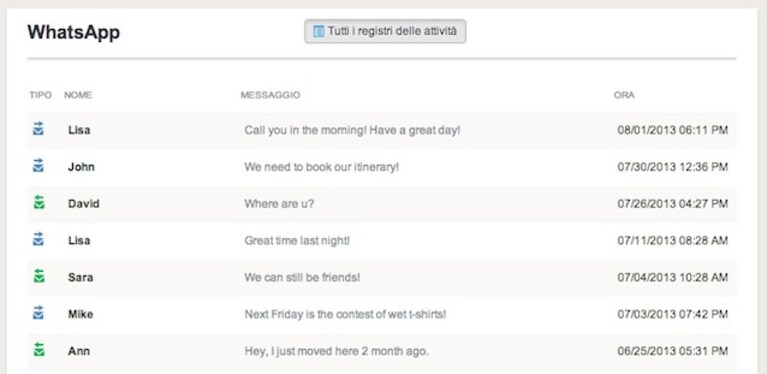Screen dimensions: 767x374
Task: Click the blue type icon for Lisa's 07/11 message
Action: 39,239
